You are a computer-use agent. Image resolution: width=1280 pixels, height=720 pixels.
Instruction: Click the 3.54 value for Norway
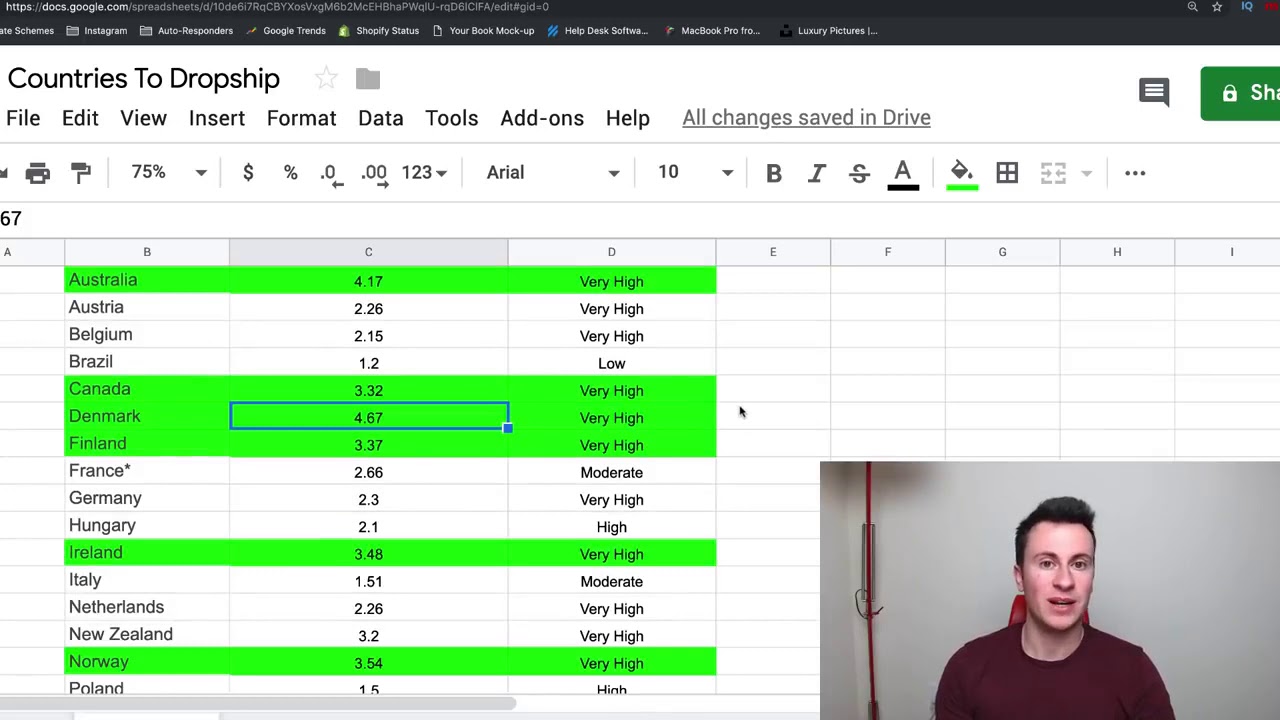368,663
